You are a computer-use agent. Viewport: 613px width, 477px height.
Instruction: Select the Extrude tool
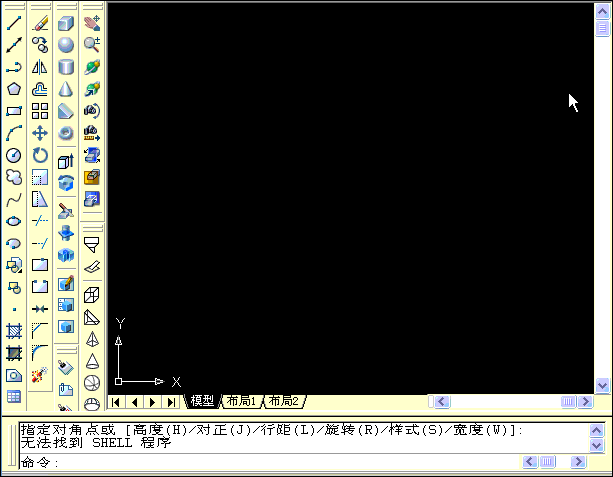click(66, 161)
